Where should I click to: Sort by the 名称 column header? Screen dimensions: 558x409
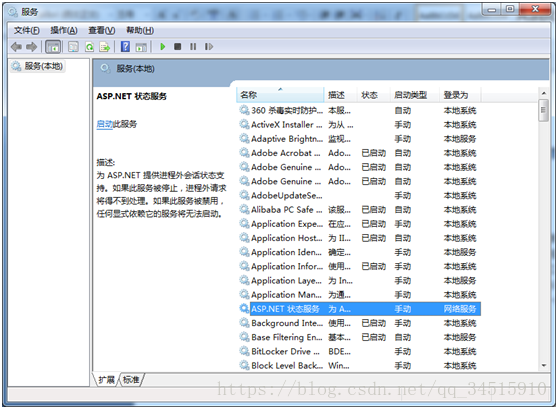(280, 95)
